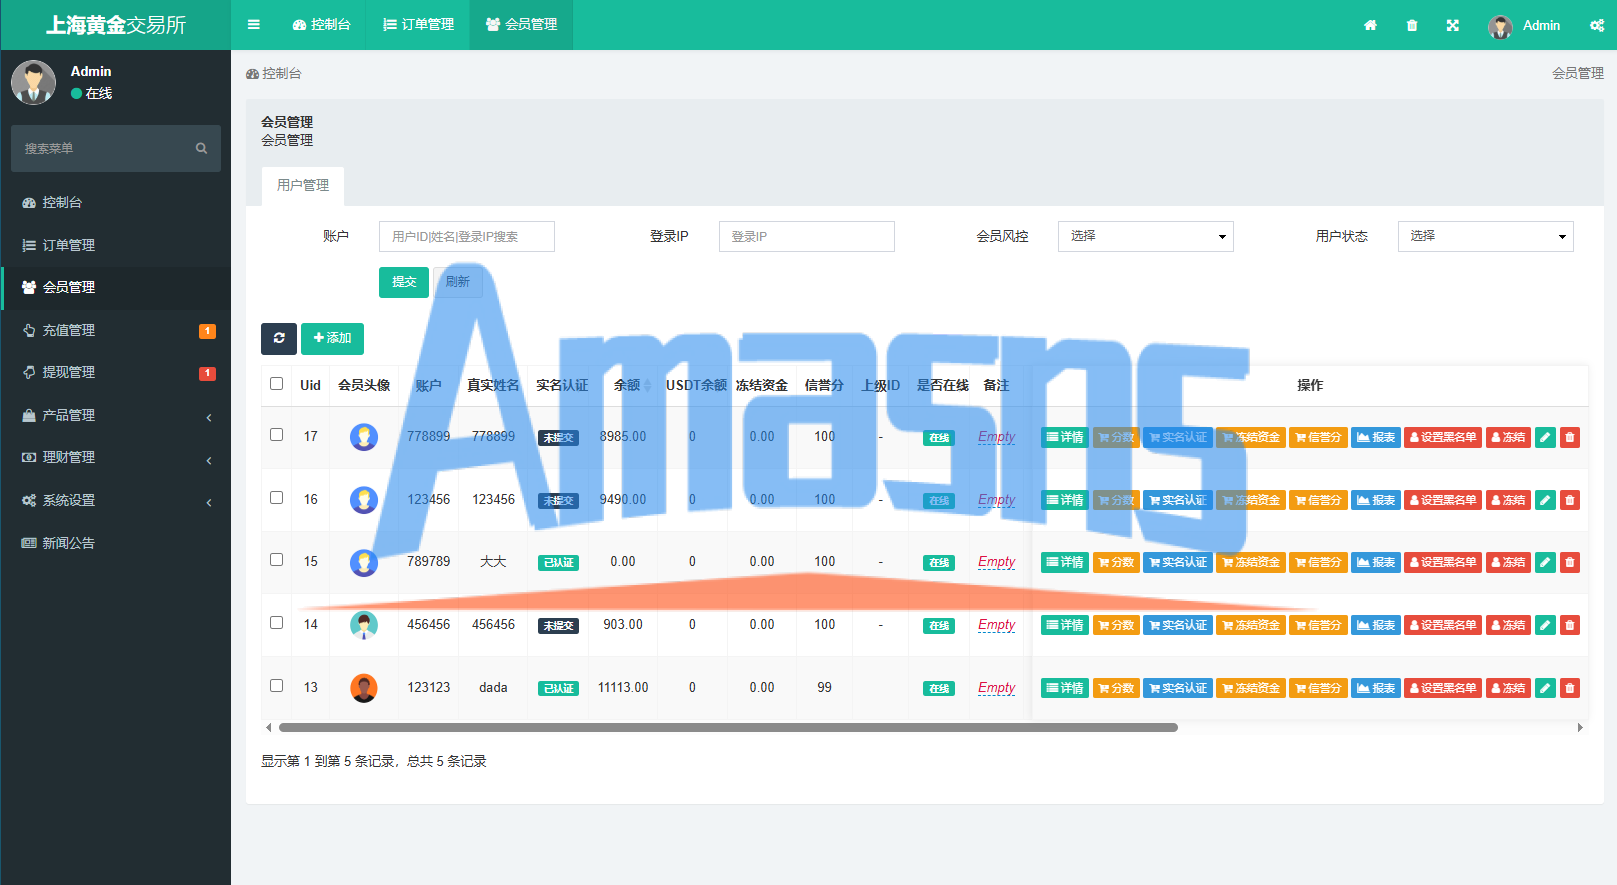Screen dimensions: 1617x885
Task: Click edit pencil icon for Uid 13
Action: 1545,688
